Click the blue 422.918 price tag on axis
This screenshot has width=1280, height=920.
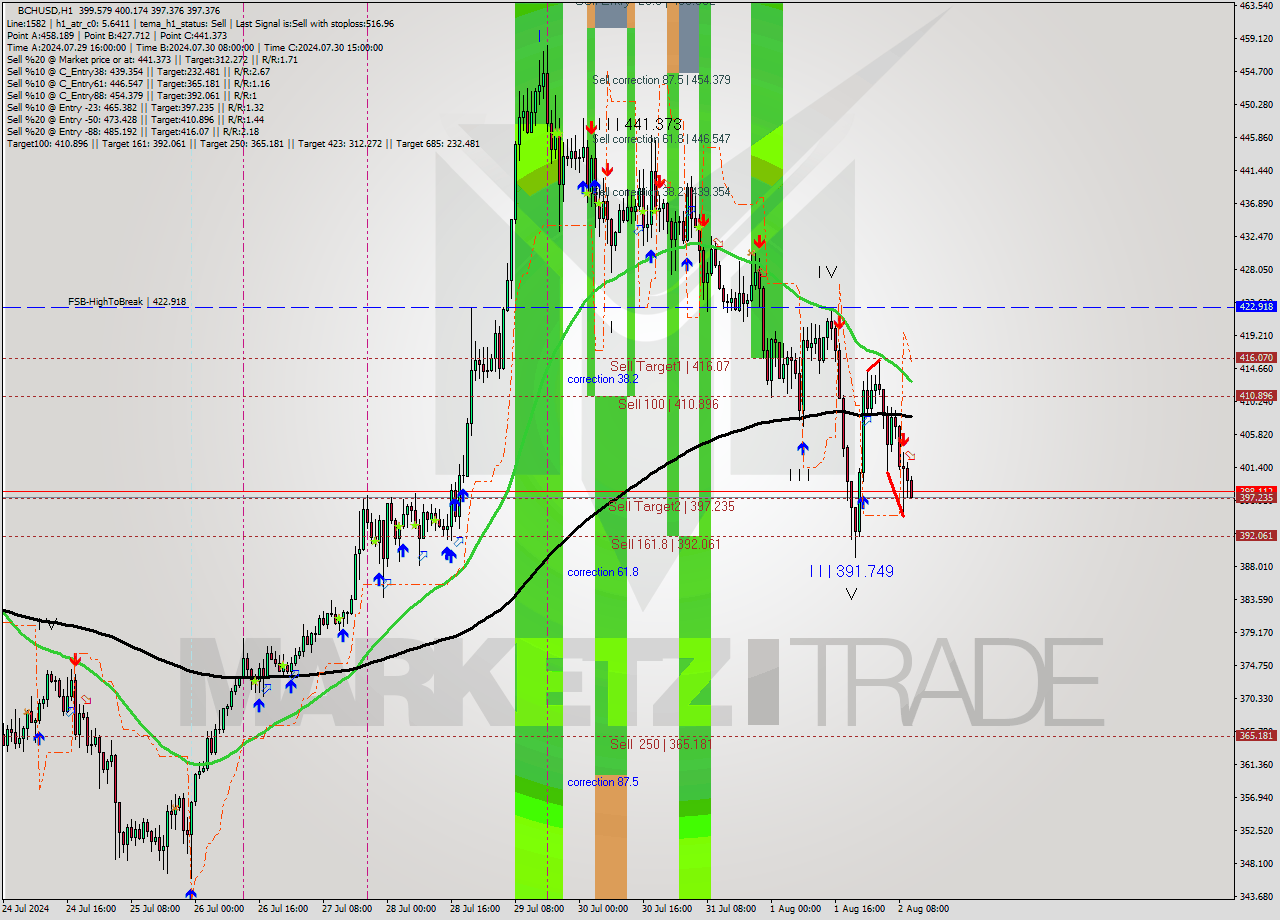pyautogui.click(x=1256, y=307)
